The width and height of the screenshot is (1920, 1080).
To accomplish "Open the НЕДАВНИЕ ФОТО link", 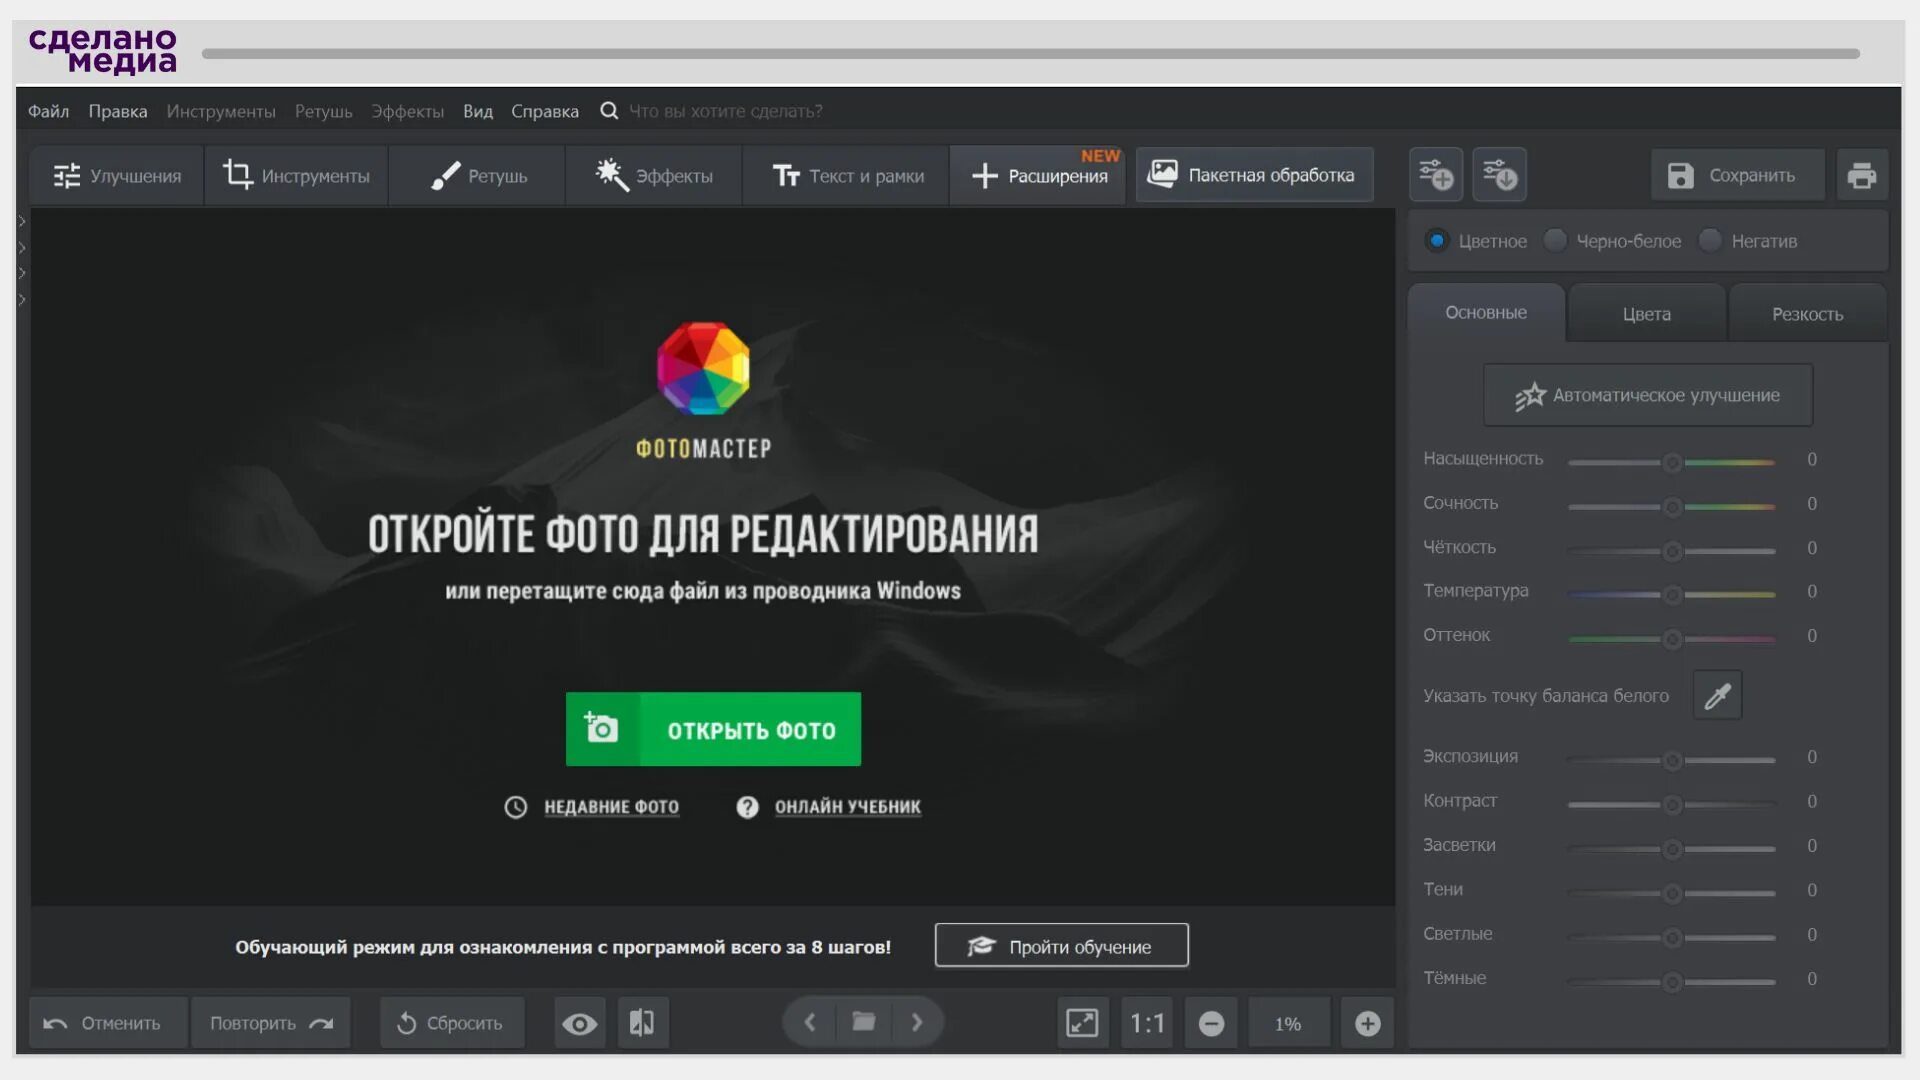I will pyautogui.click(x=611, y=807).
